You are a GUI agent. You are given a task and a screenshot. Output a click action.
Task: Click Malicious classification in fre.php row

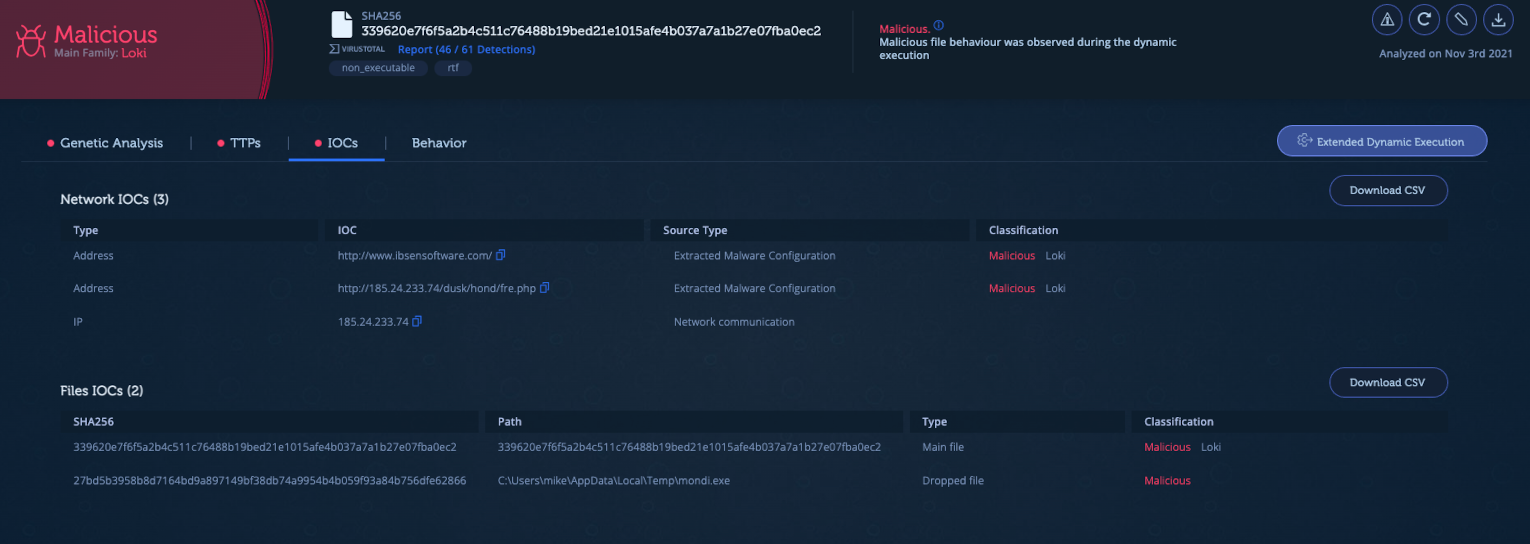(x=1012, y=288)
